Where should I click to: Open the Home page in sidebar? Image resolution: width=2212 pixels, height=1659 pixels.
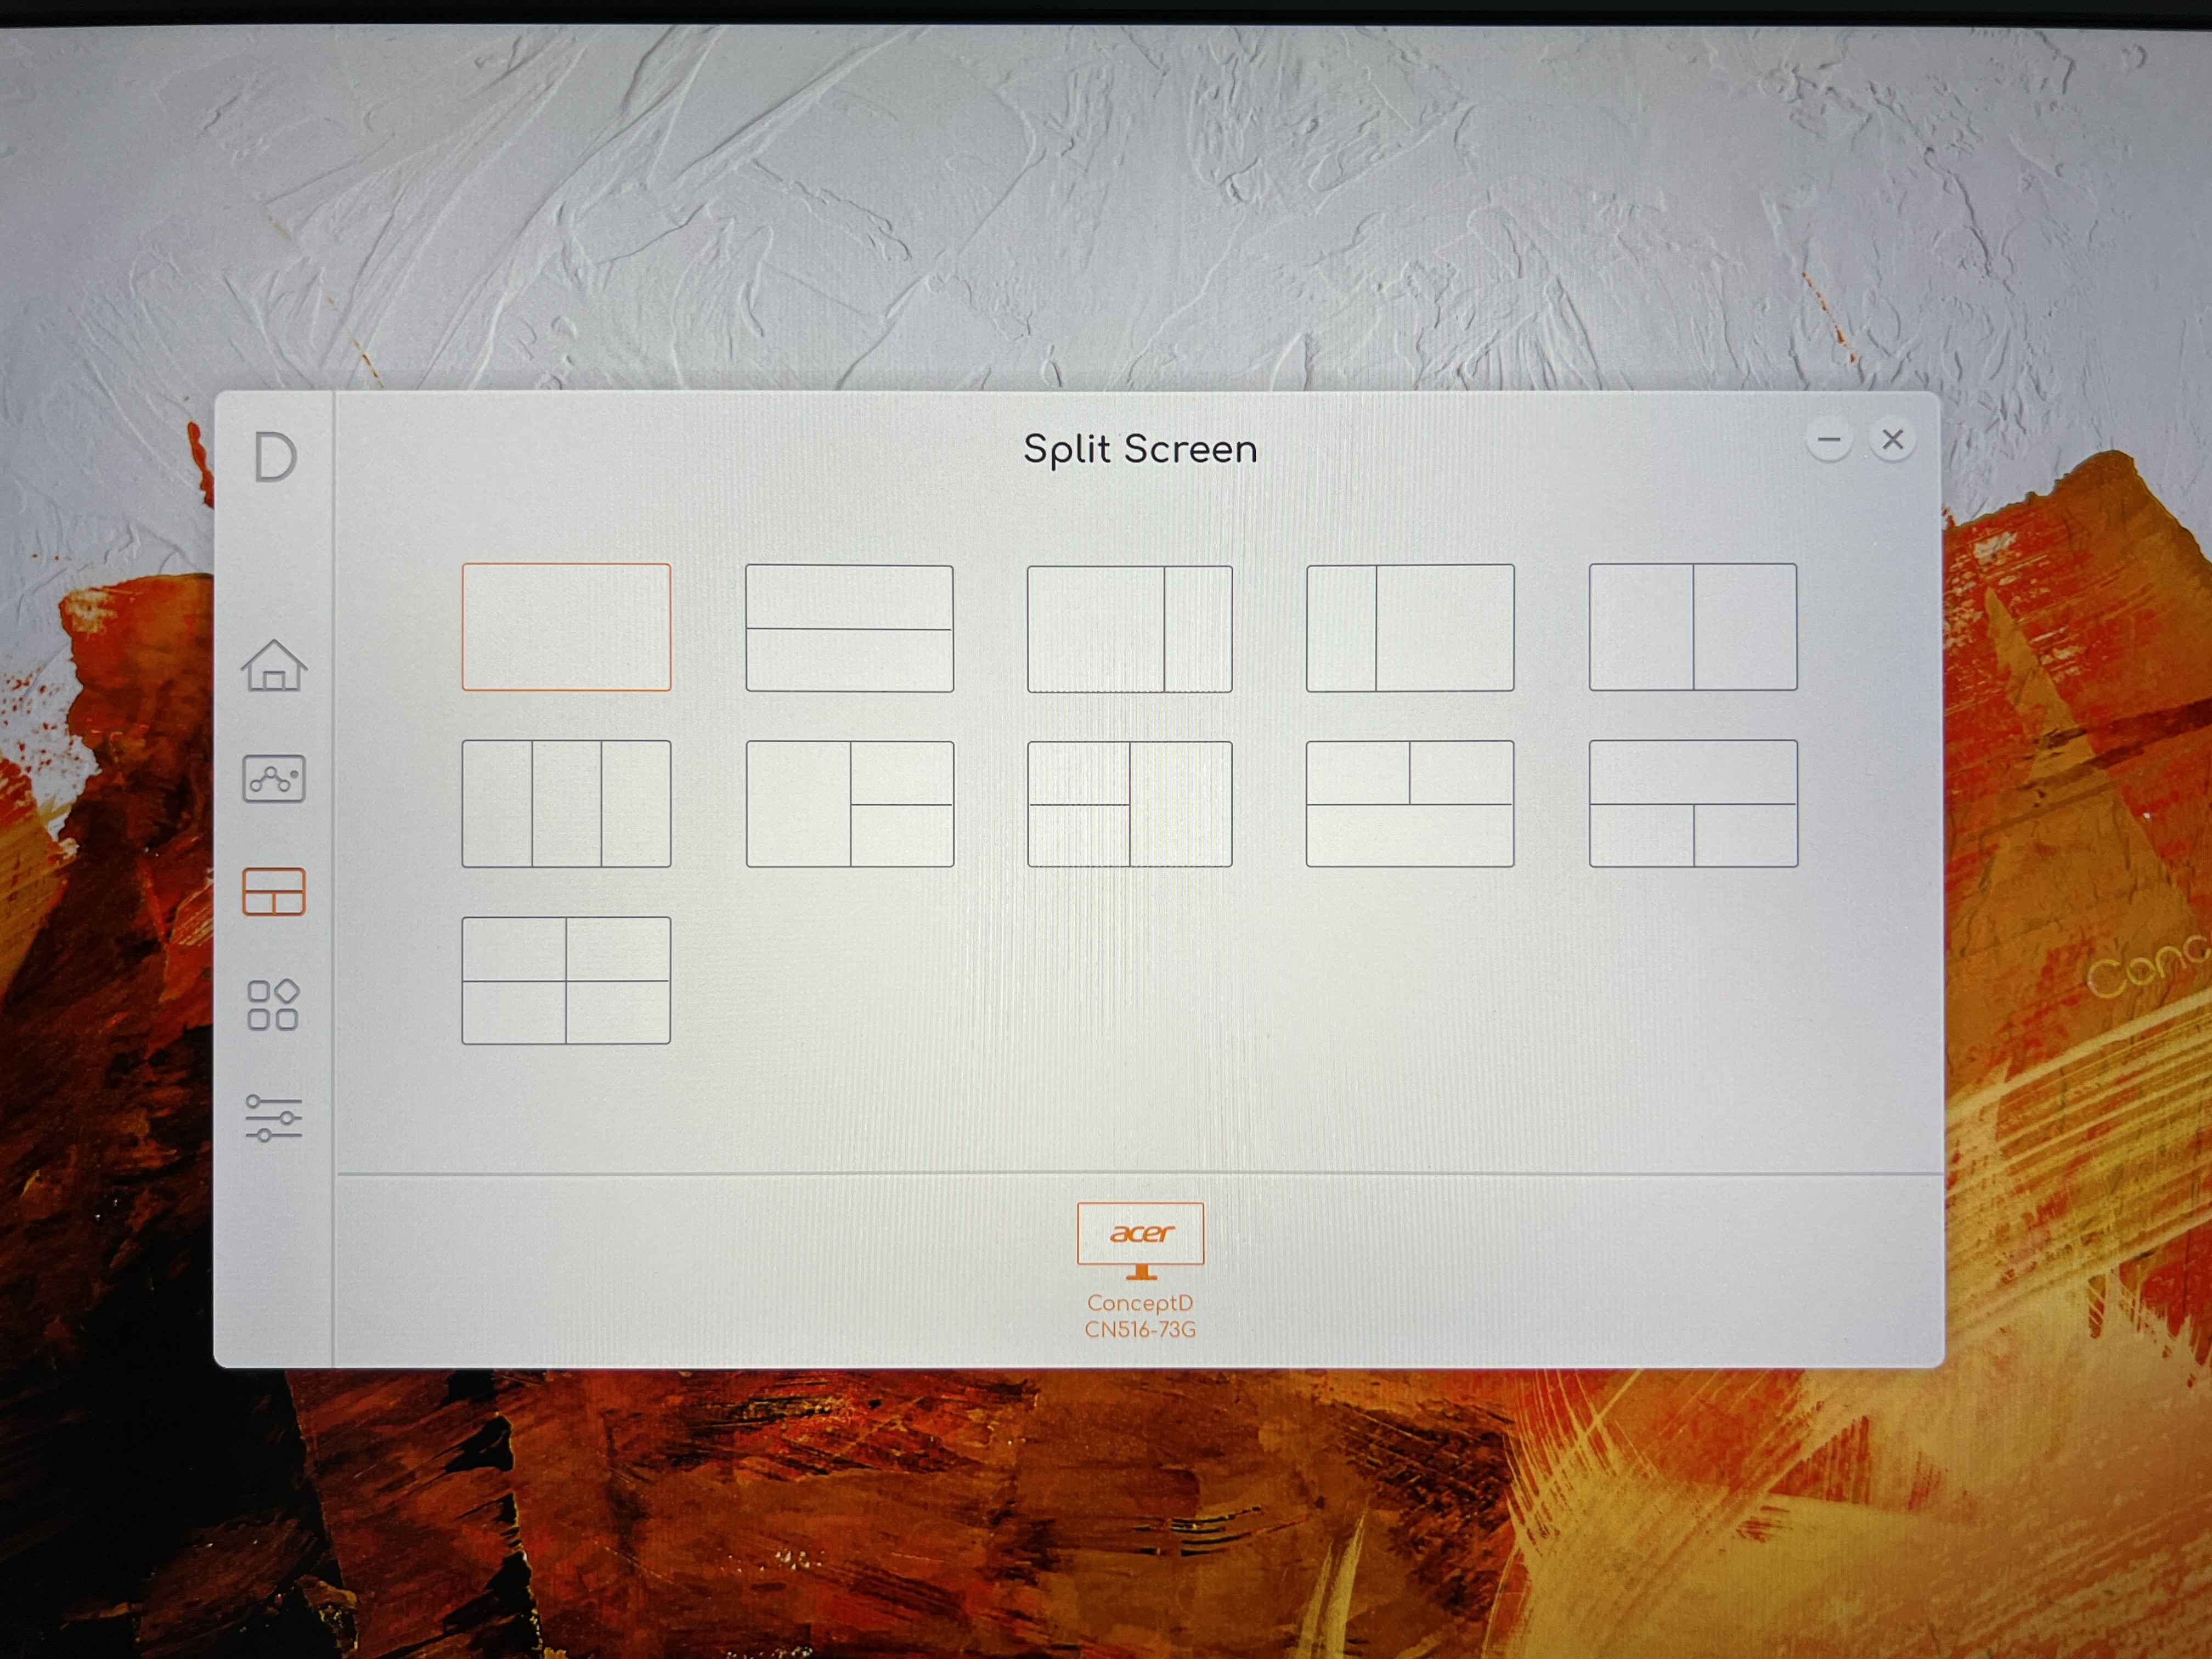pos(273,666)
